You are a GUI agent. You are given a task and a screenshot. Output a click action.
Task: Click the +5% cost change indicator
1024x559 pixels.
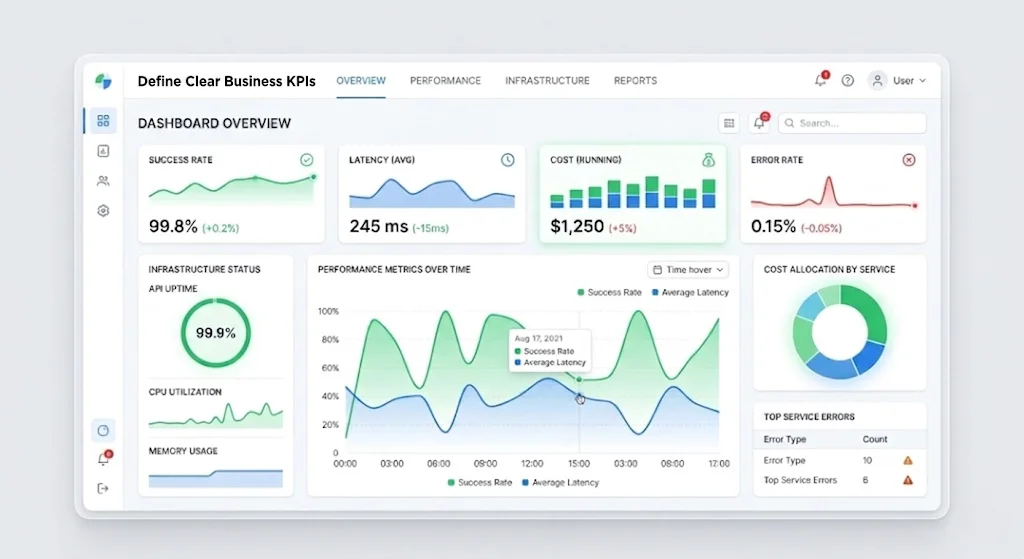point(622,229)
